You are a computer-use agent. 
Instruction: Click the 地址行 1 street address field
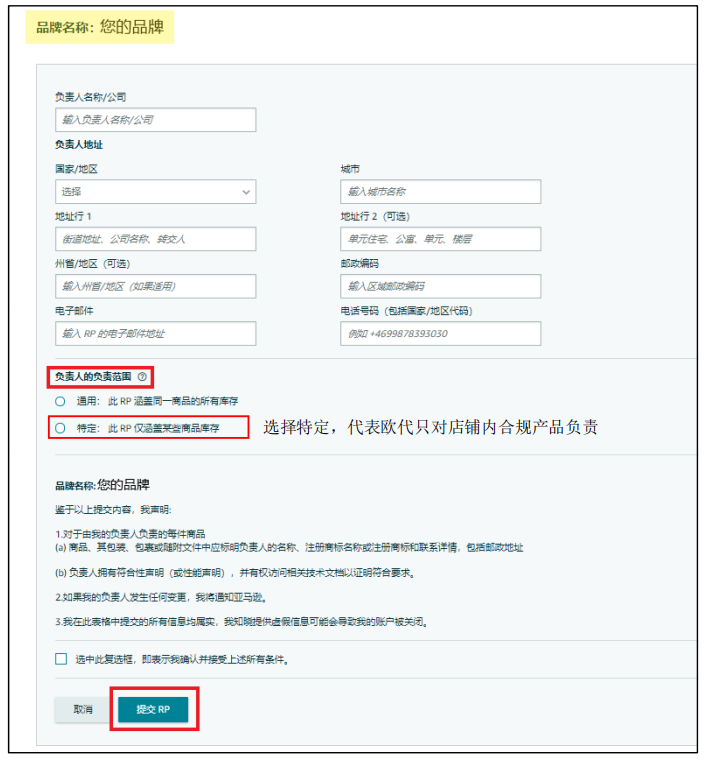[x=155, y=239]
